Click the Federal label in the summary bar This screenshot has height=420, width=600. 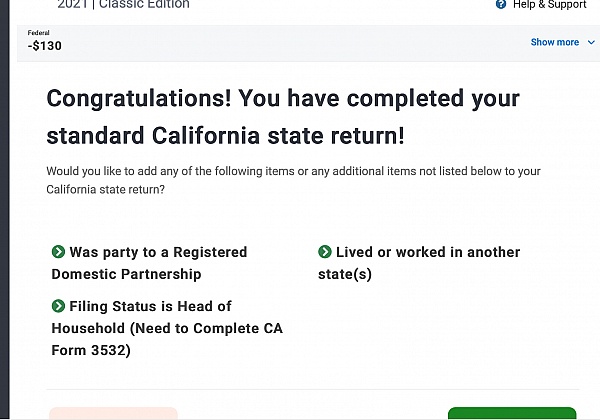[38, 33]
